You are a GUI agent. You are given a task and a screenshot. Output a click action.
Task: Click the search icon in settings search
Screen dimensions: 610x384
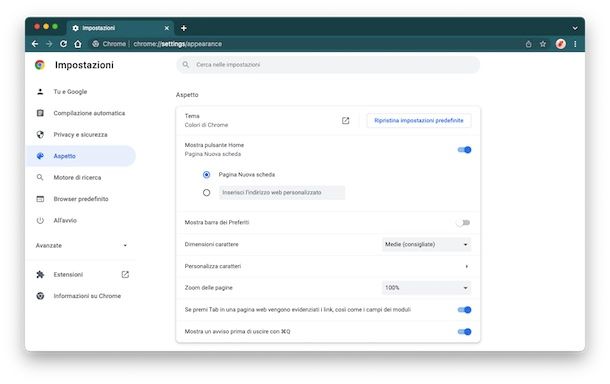point(186,65)
